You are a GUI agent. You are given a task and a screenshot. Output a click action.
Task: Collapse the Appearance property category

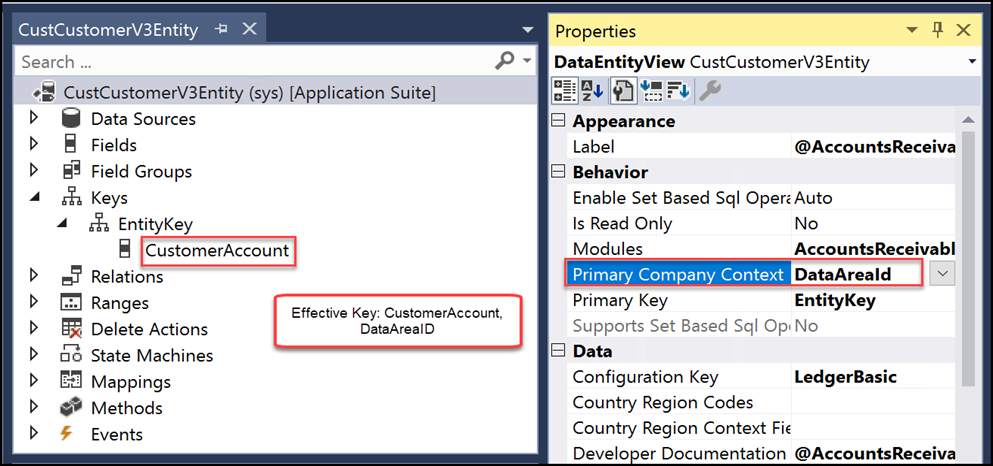558,120
